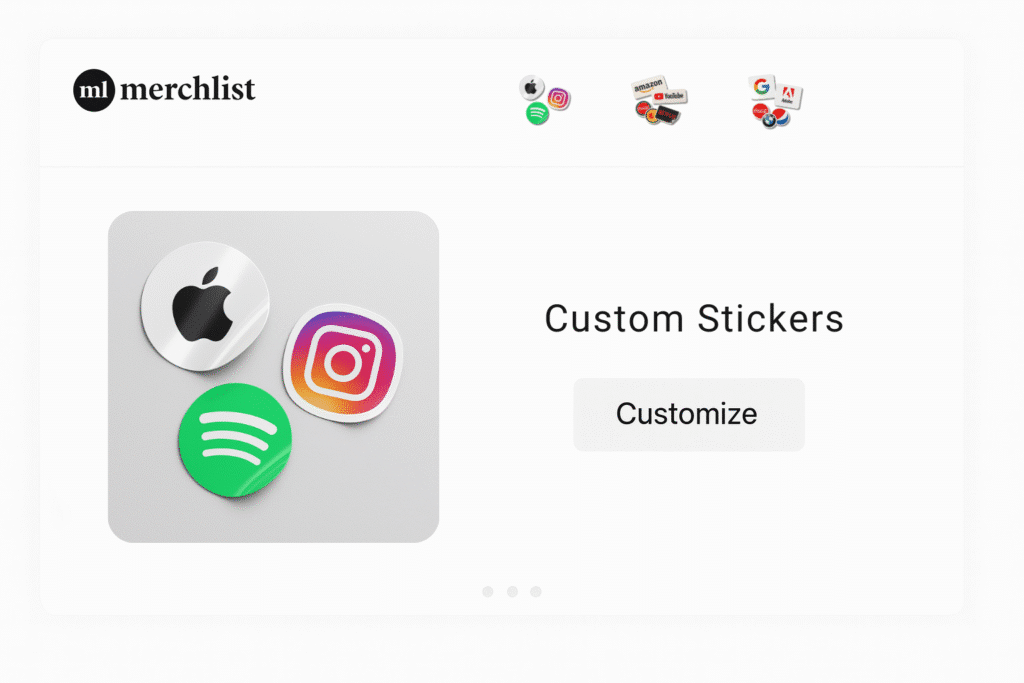Screen dimensions: 1024x683
Task: Click the small Spotify icon in header
Action: coord(537,114)
